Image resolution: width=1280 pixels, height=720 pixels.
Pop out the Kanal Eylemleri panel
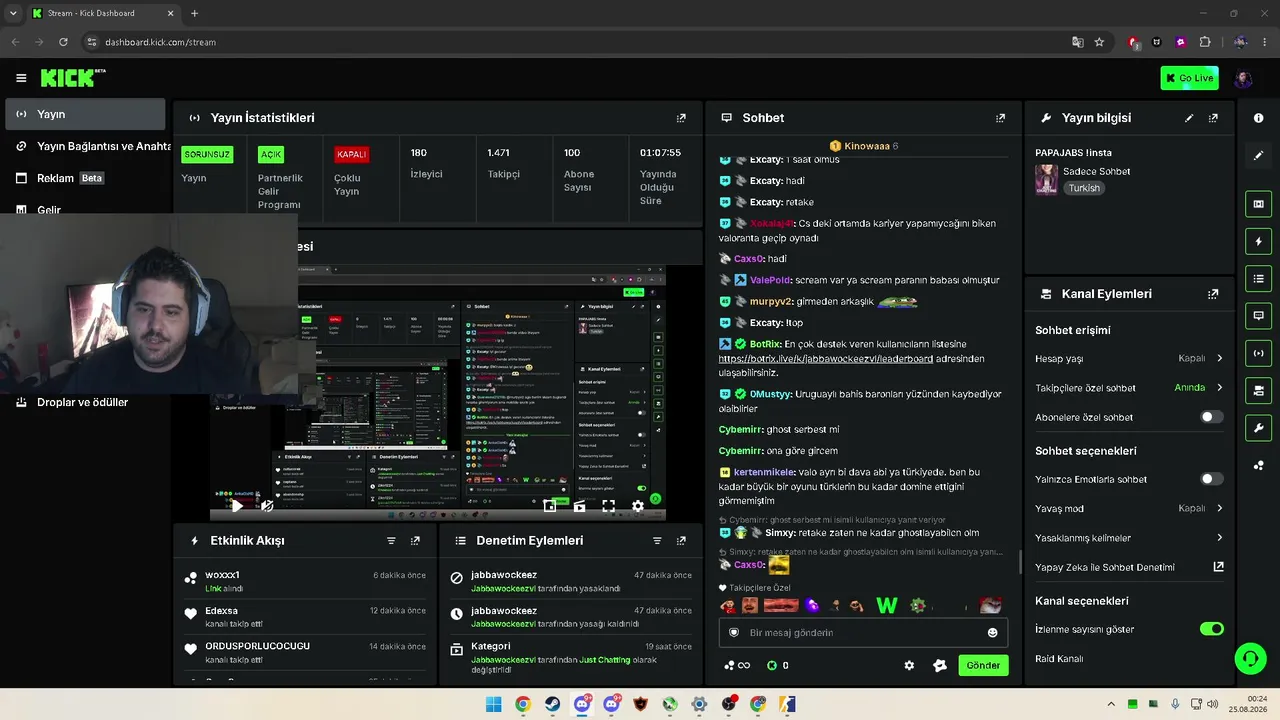[1213, 294]
